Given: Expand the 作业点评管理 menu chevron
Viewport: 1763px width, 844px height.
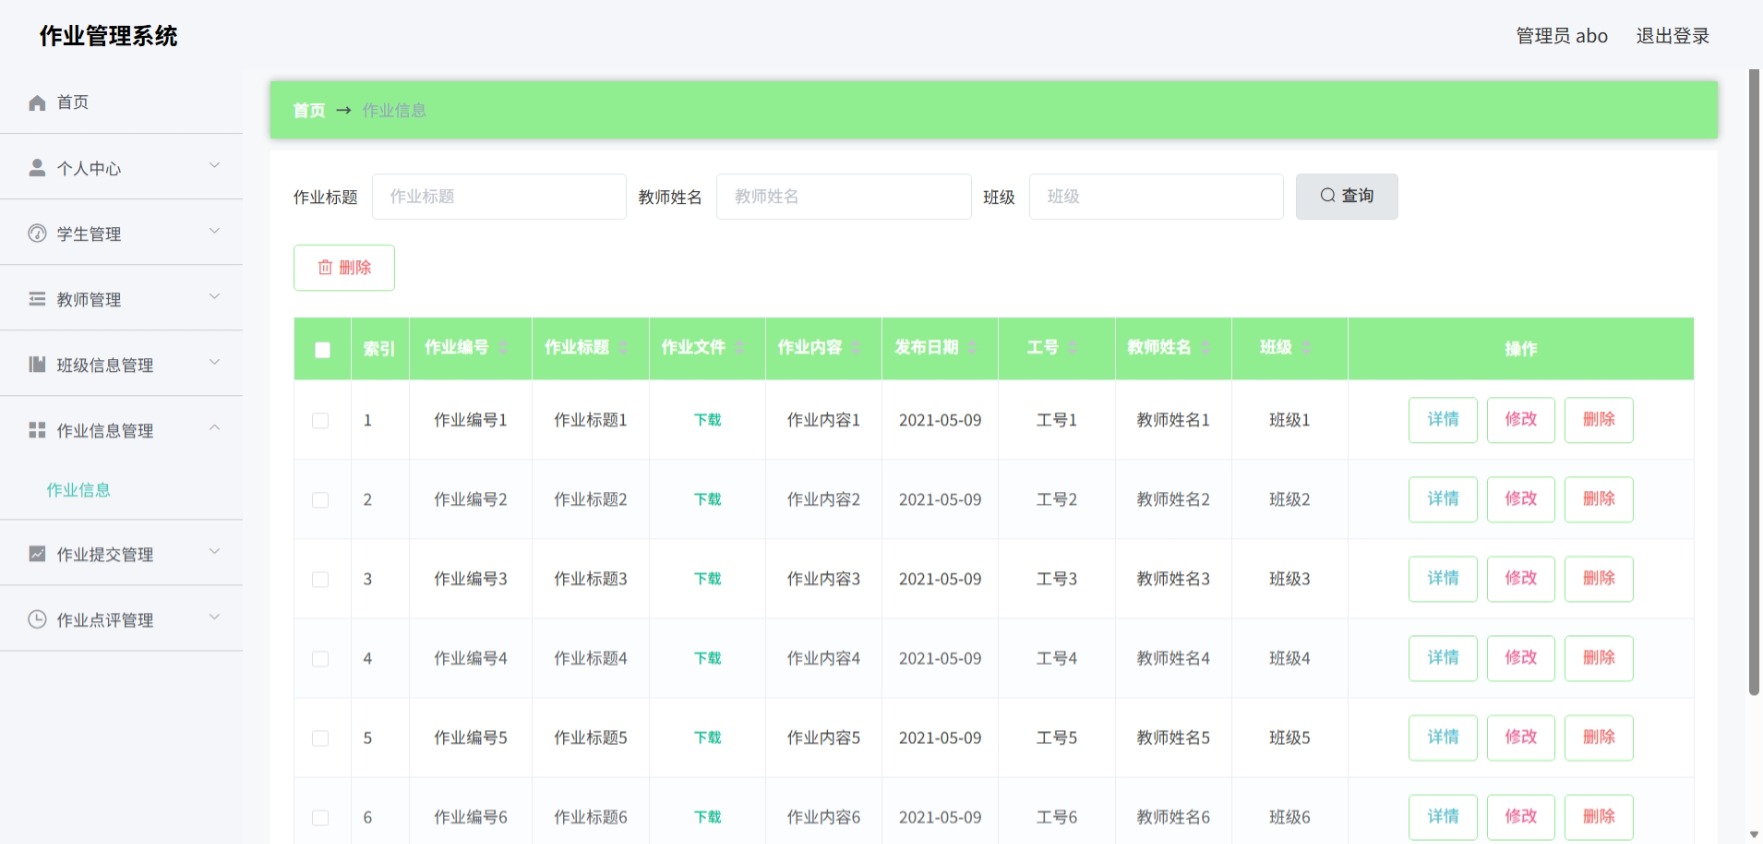Looking at the screenshot, I should pos(214,616).
